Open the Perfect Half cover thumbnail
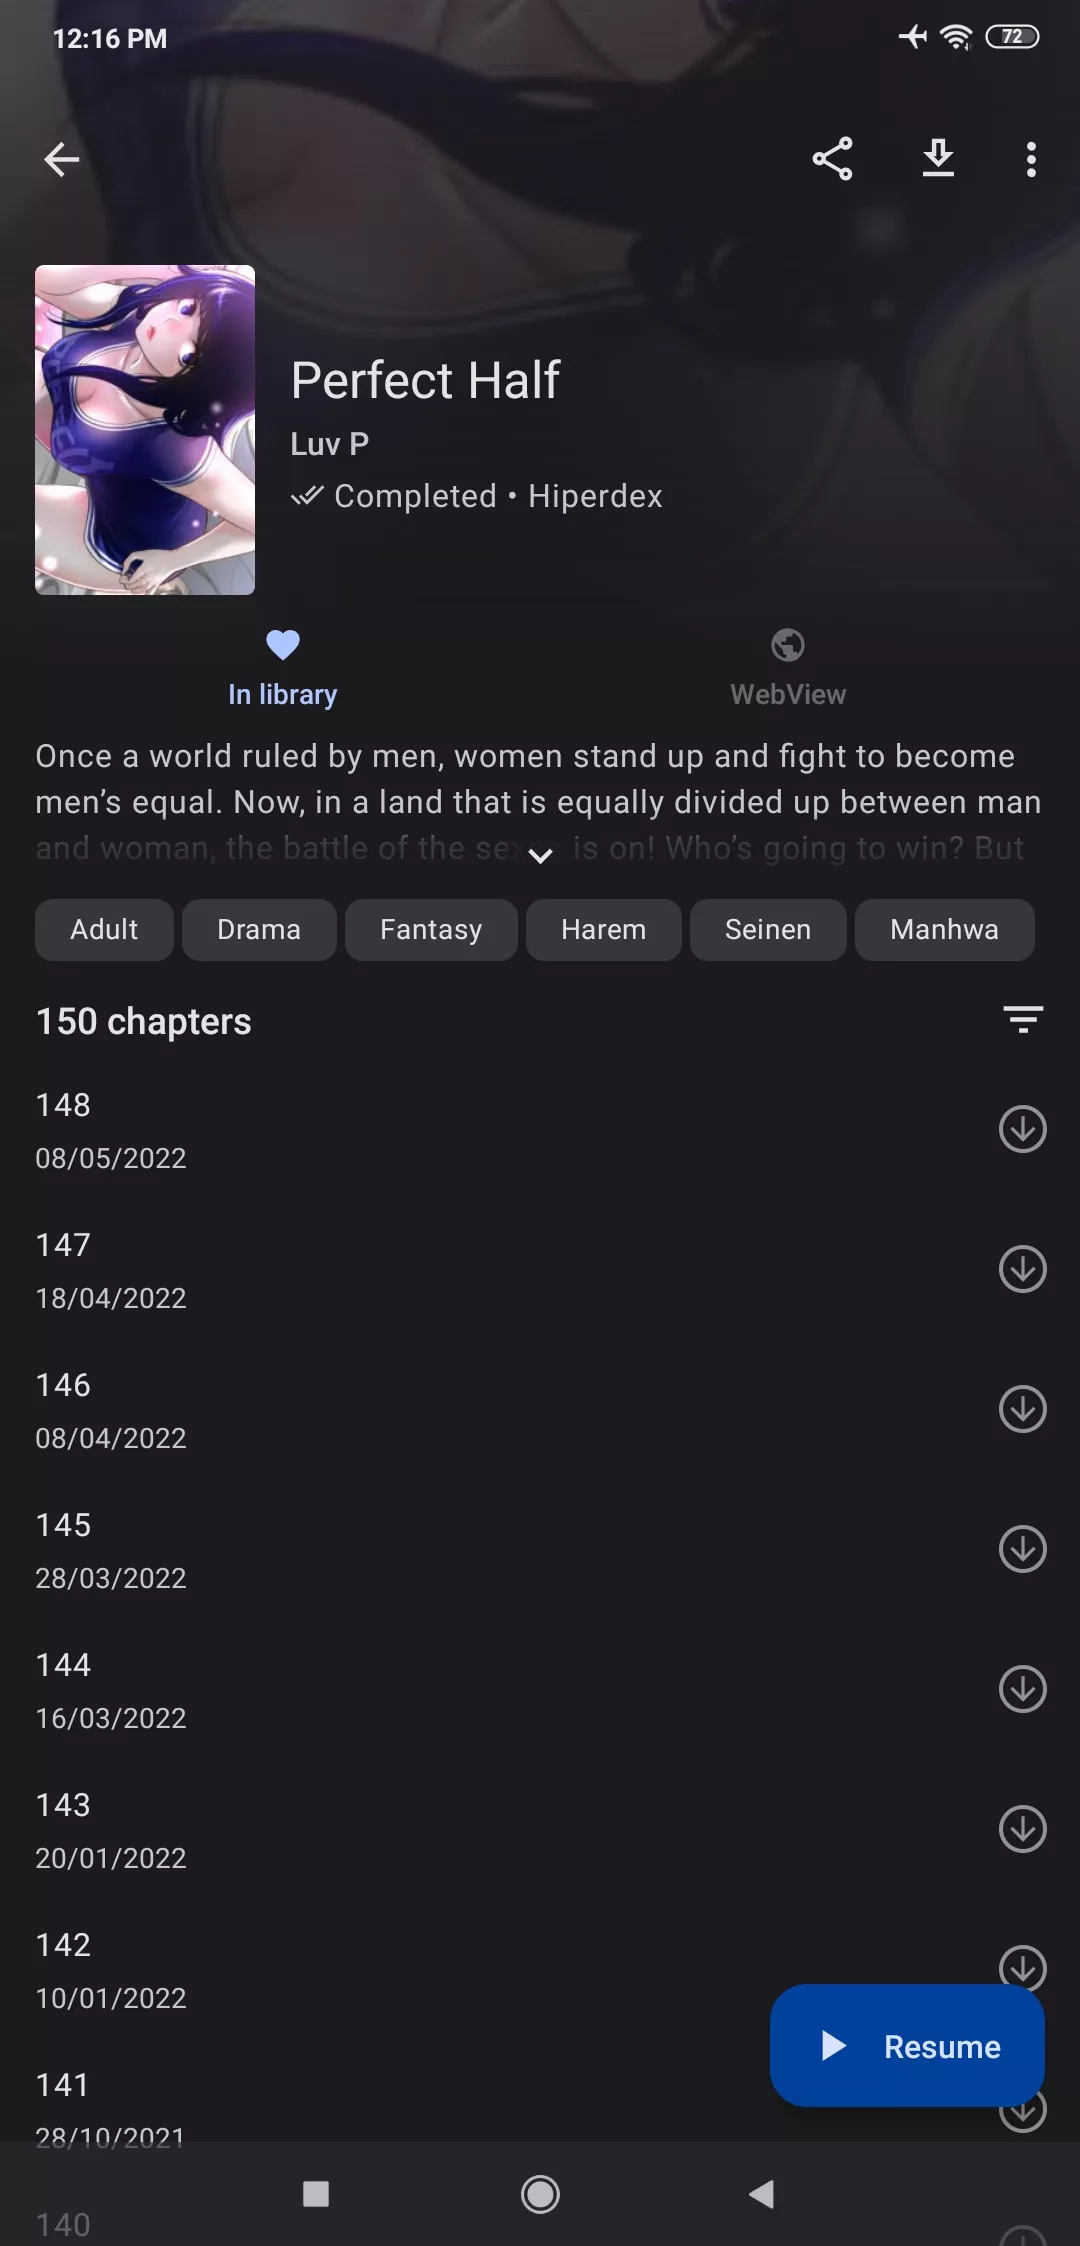The height and width of the screenshot is (2246, 1080). [145, 430]
